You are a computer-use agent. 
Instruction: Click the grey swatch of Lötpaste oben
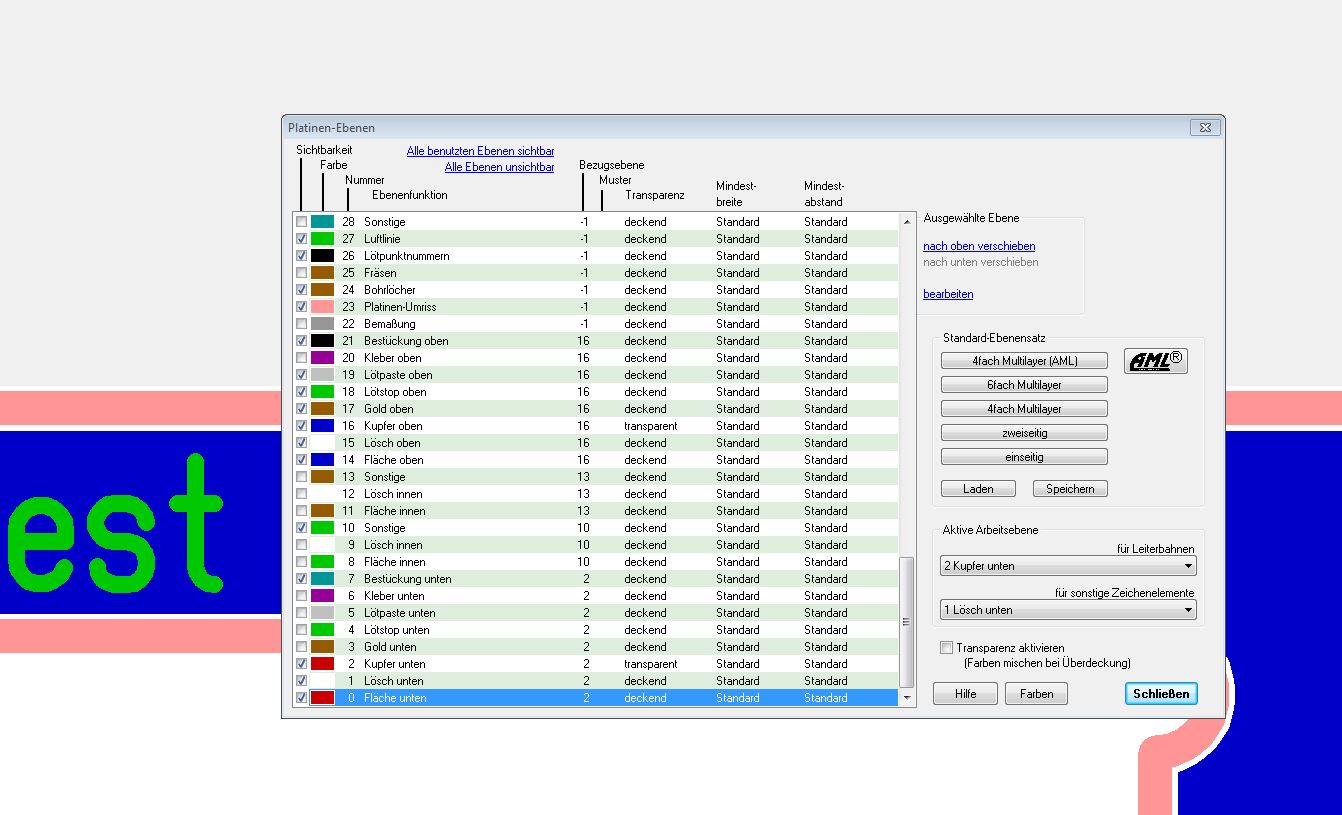point(322,375)
